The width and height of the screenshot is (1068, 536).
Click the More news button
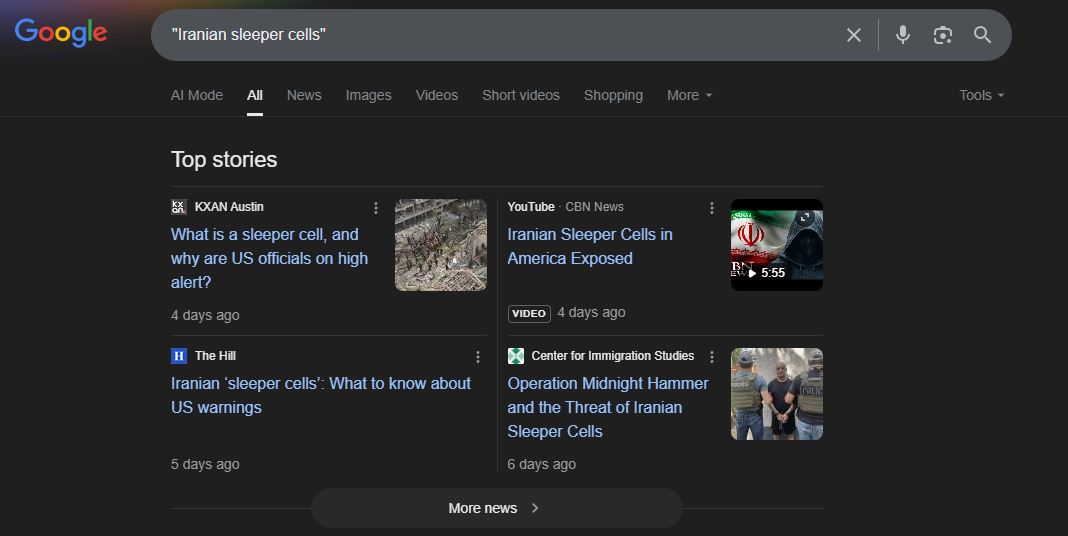497,508
